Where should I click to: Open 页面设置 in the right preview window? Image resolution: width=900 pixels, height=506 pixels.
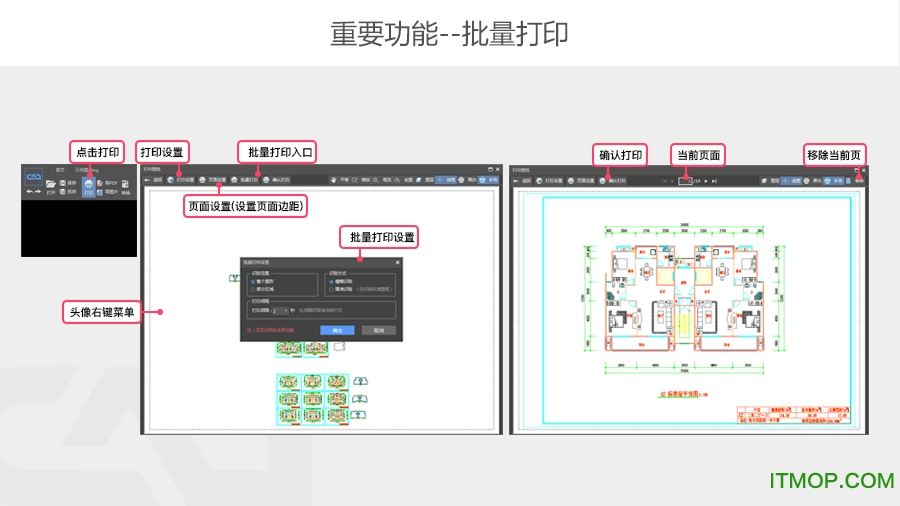pyautogui.click(x=581, y=181)
